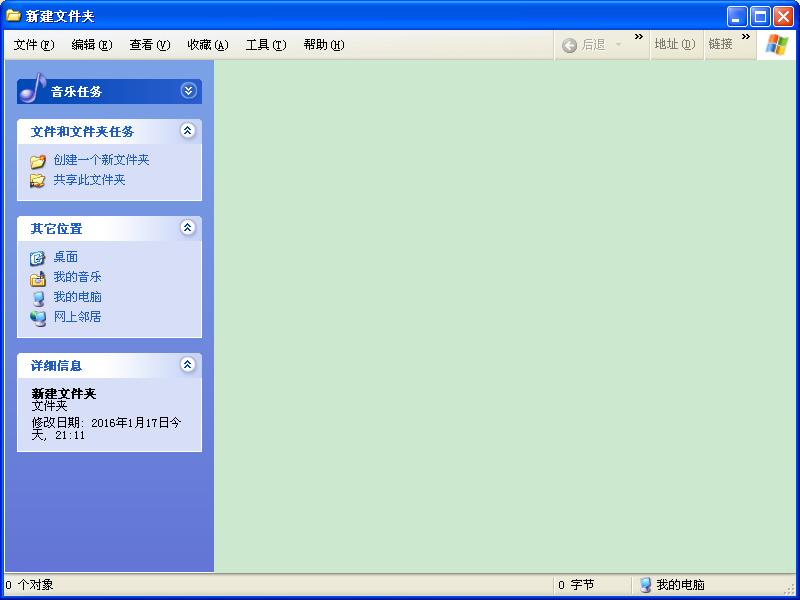The image size is (800, 600).
Task: Open the 查看(V) menu
Action: (x=149, y=45)
